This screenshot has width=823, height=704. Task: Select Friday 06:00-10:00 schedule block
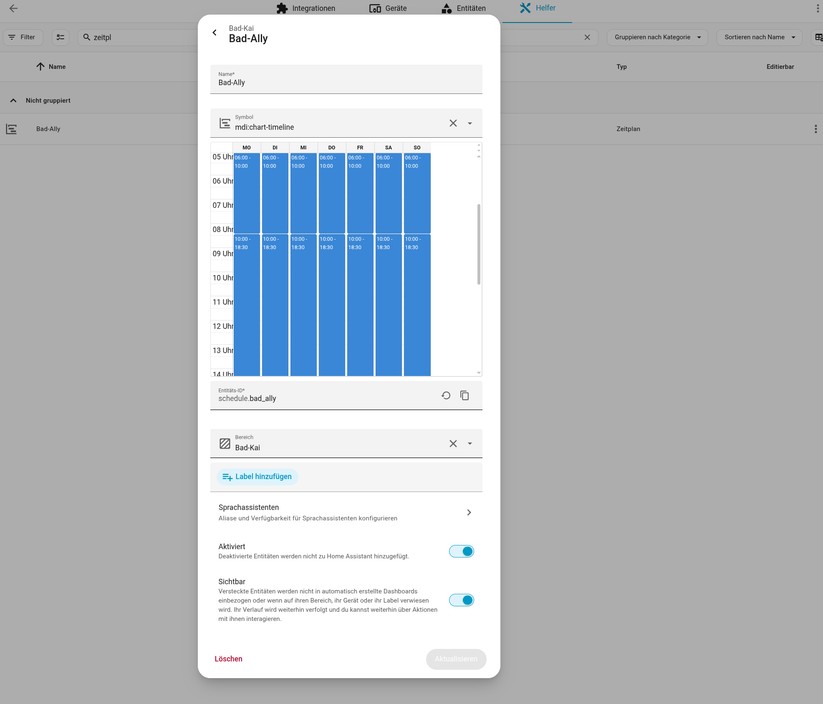click(x=360, y=193)
